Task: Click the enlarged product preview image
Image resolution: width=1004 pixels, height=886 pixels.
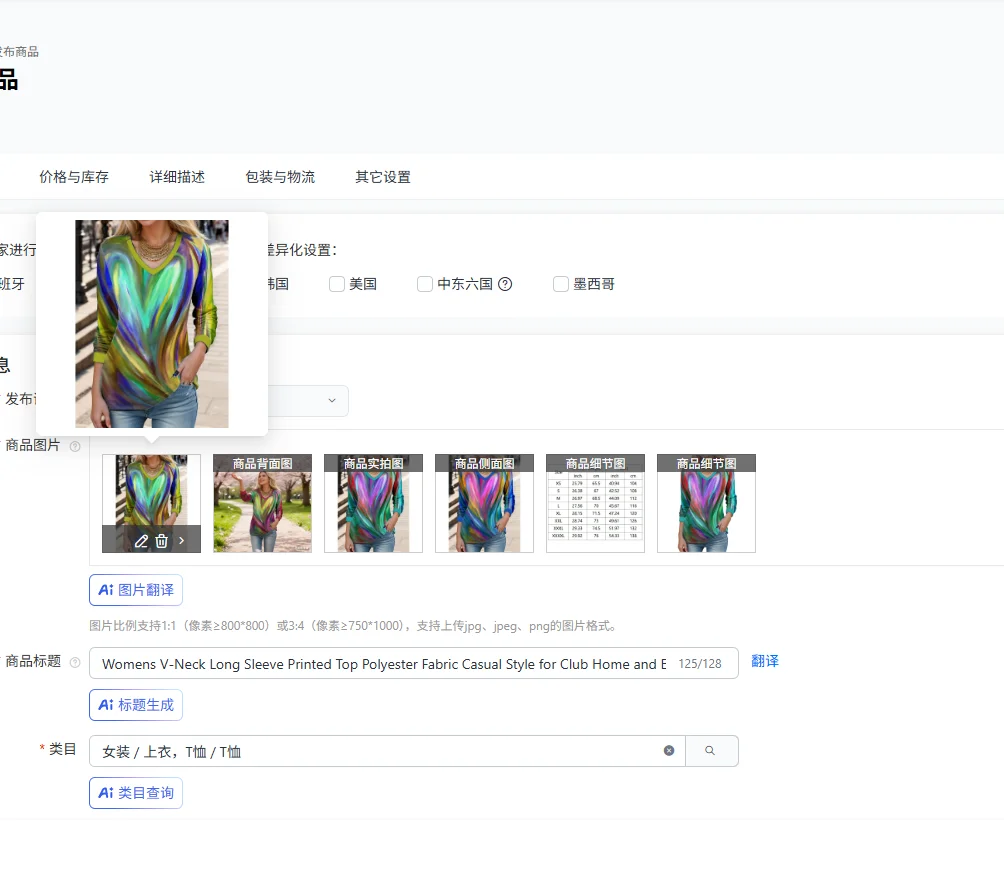Action: (152, 324)
